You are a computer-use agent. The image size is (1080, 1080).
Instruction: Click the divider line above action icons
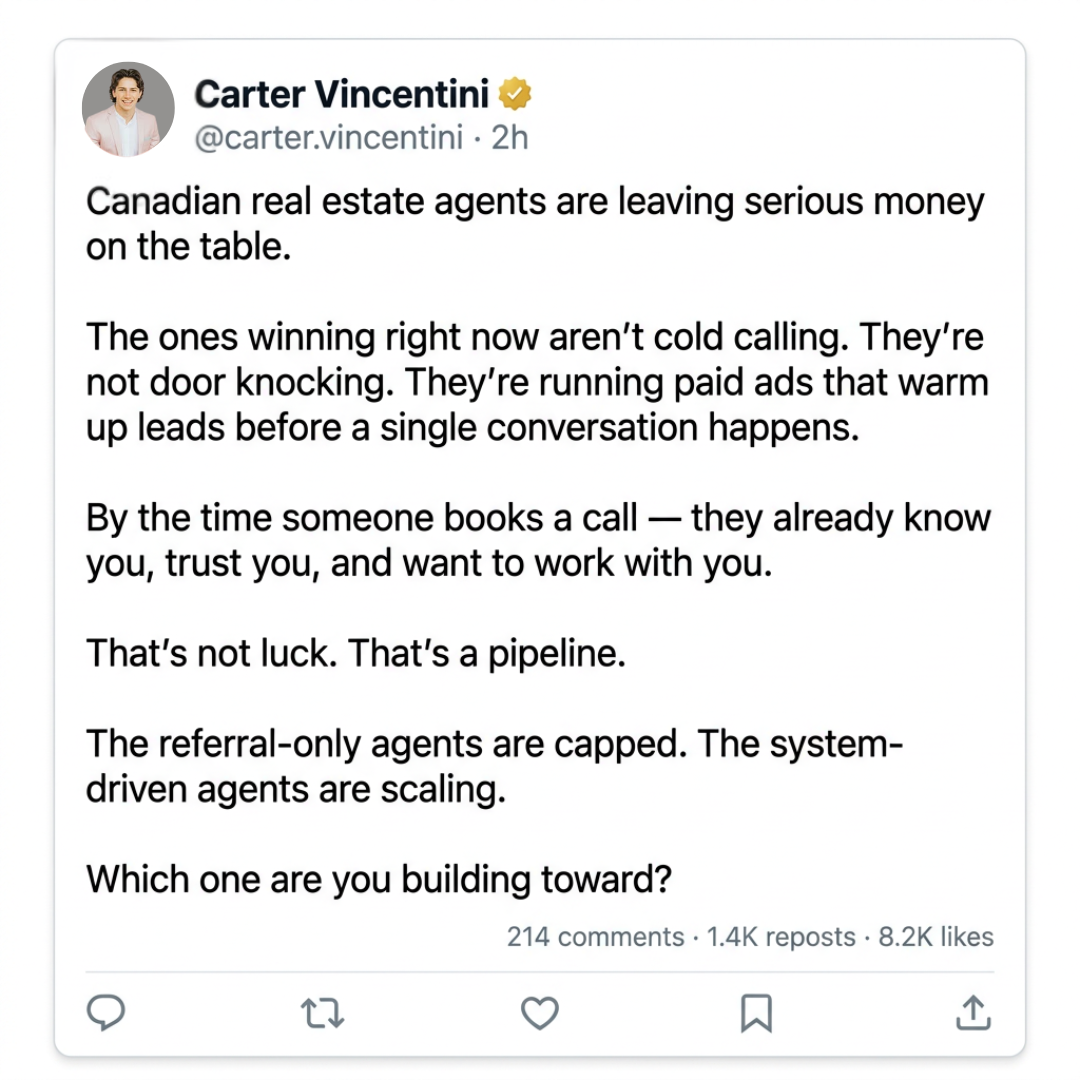tap(539, 972)
